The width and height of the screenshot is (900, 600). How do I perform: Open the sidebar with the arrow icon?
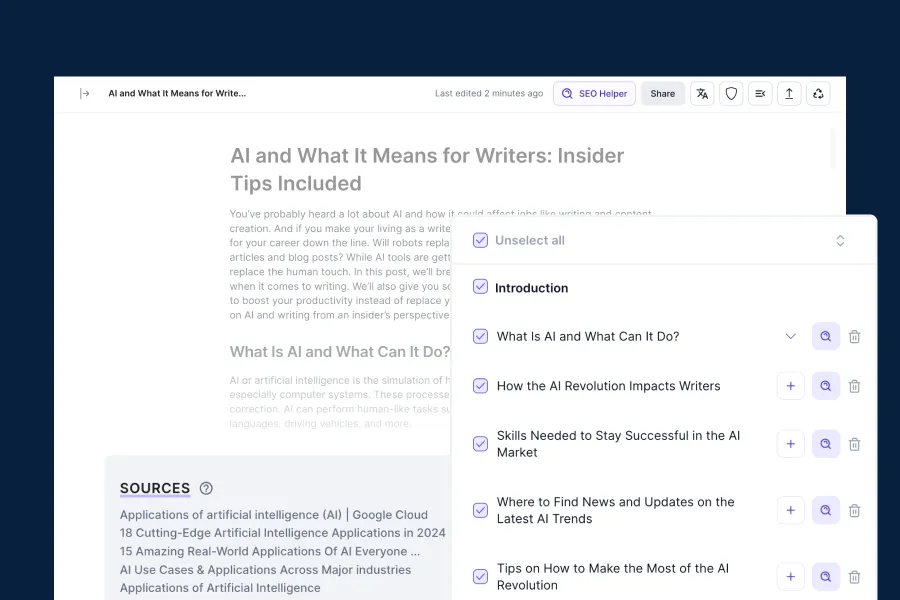pos(84,94)
